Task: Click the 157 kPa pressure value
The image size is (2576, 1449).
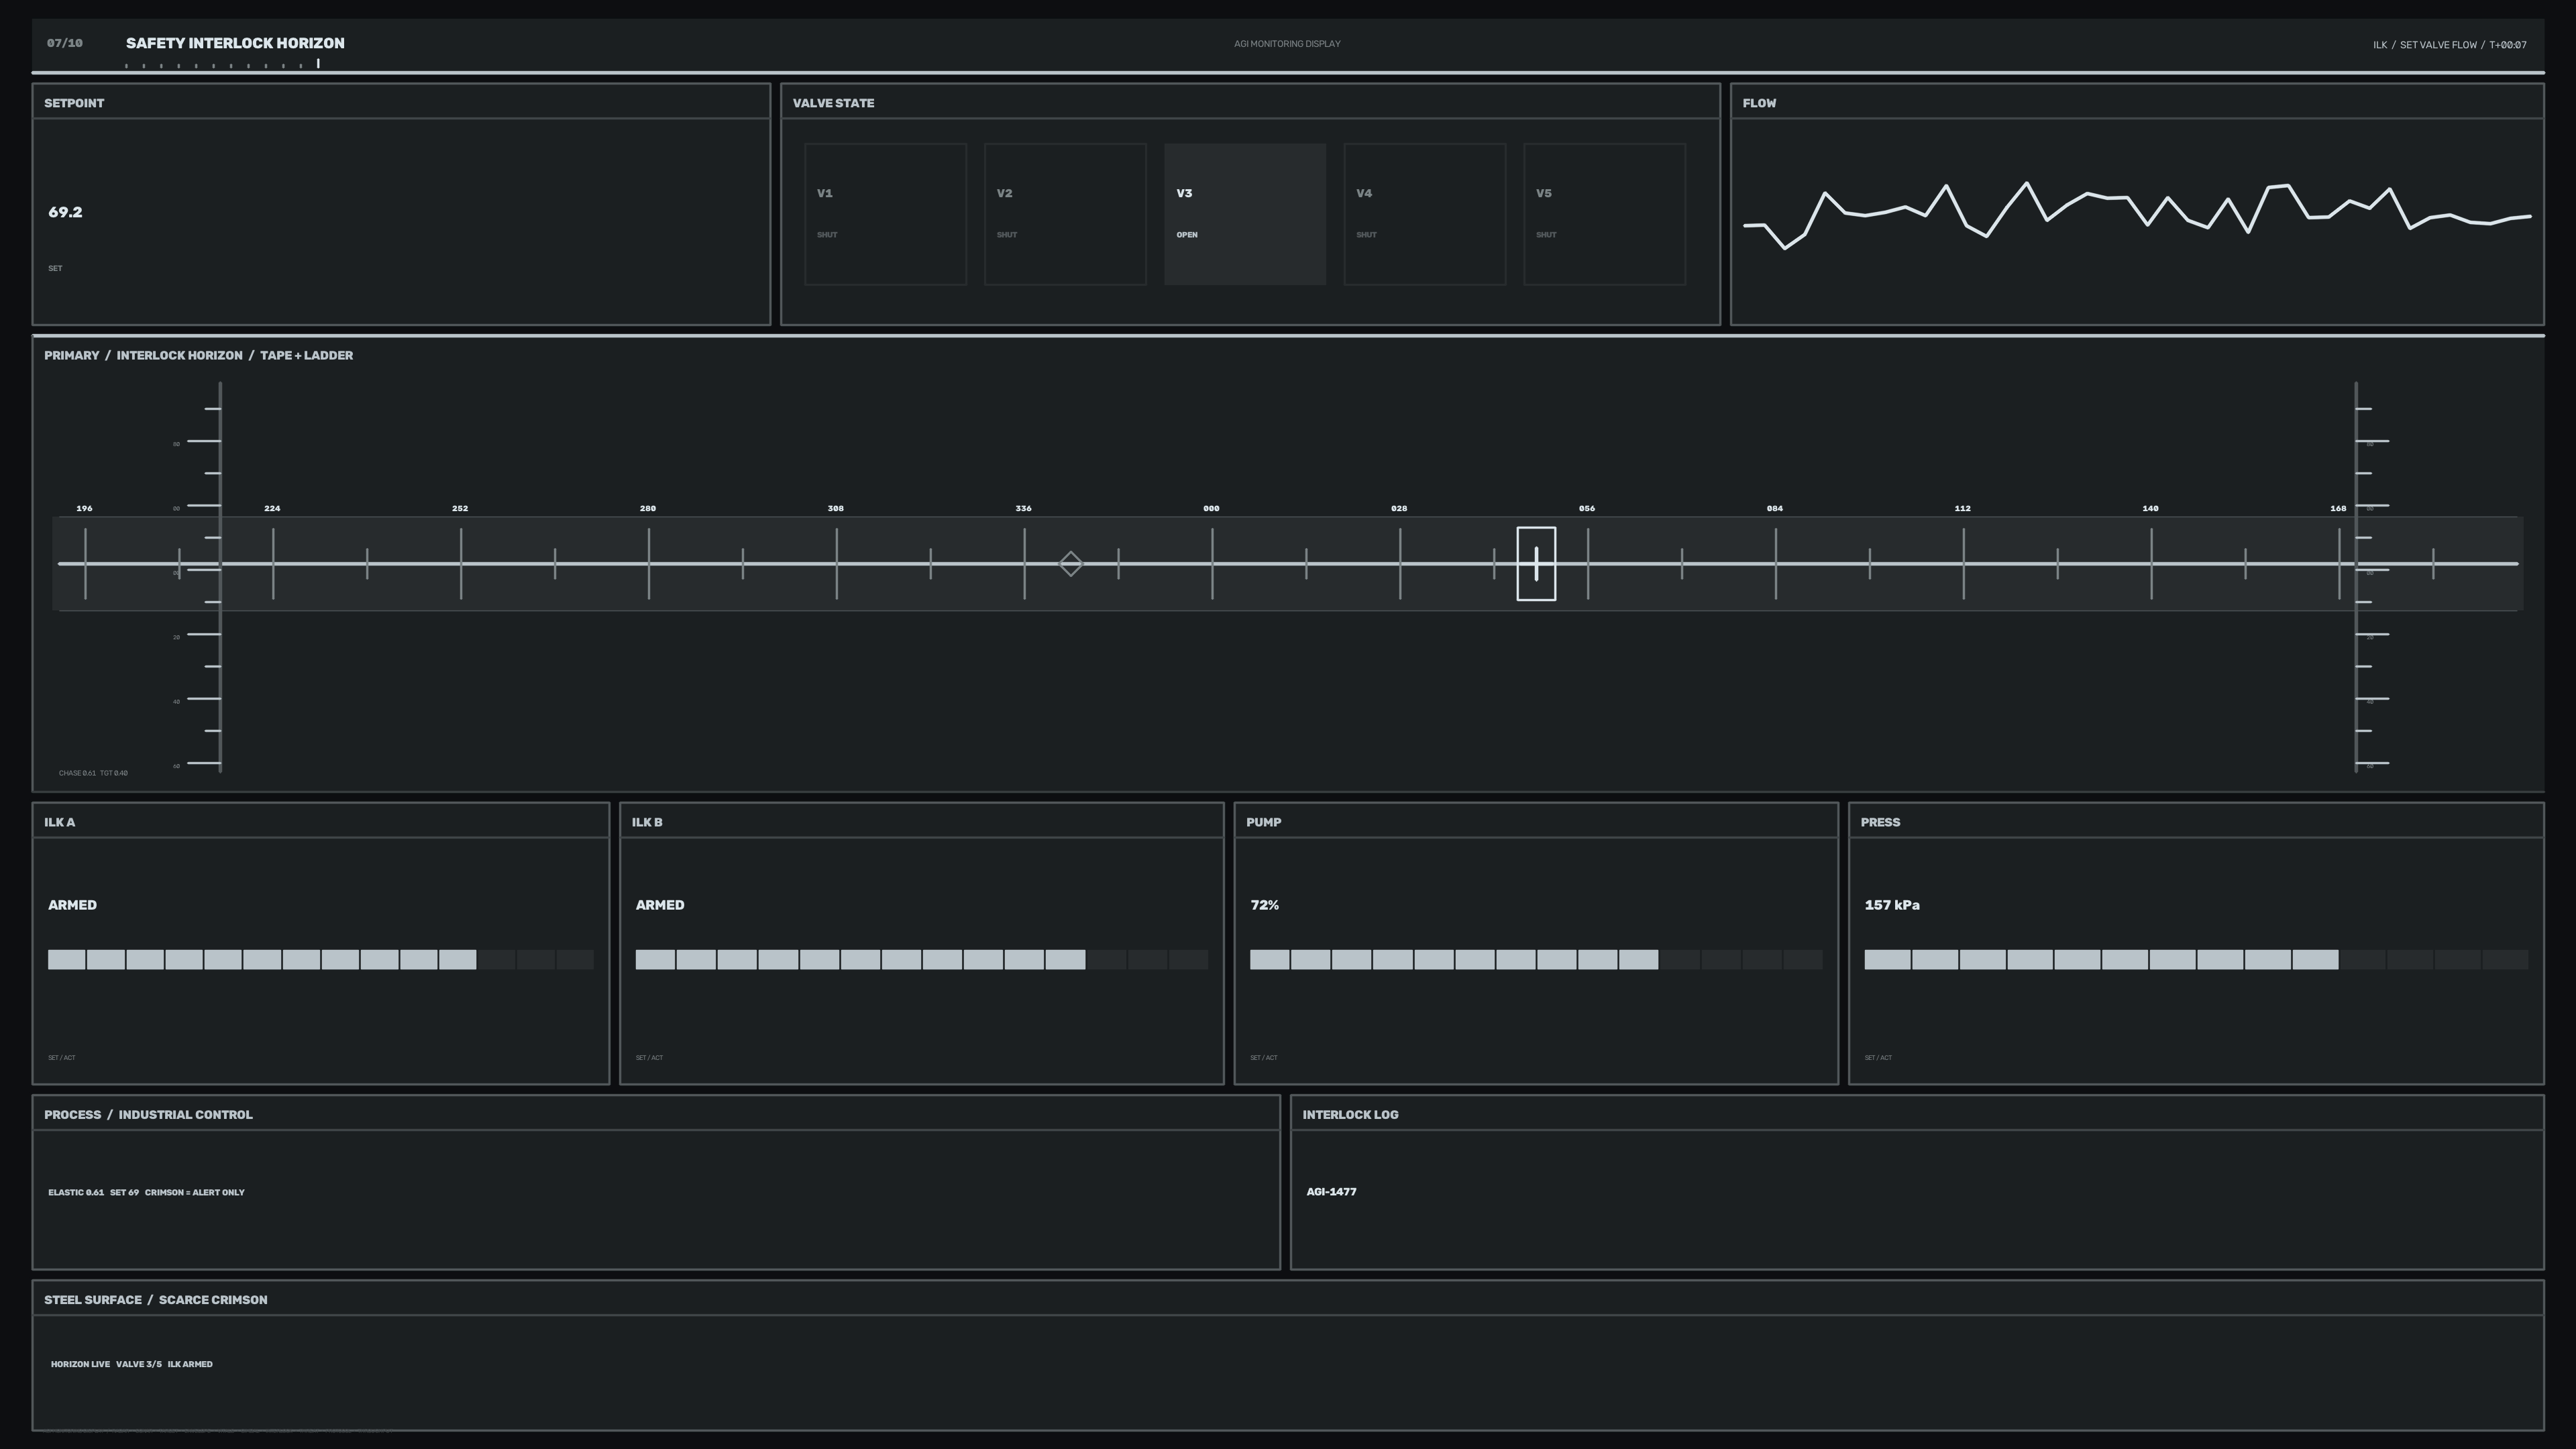Action: coord(1892,905)
